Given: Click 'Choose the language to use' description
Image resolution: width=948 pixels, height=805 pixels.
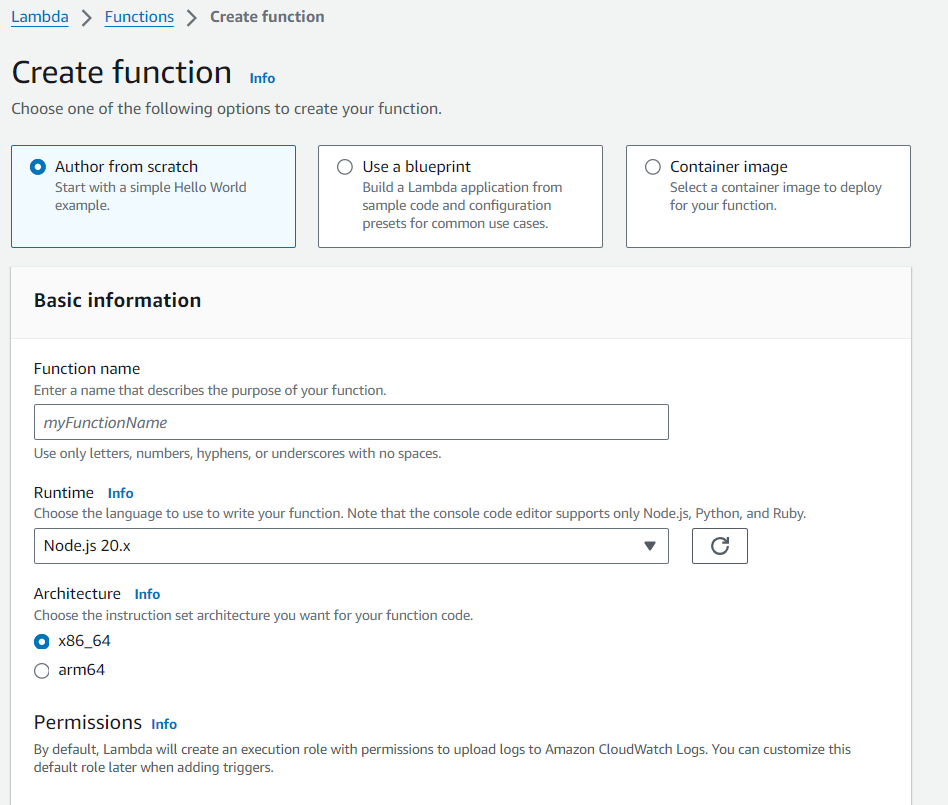Looking at the screenshot, I should point(420,513).
